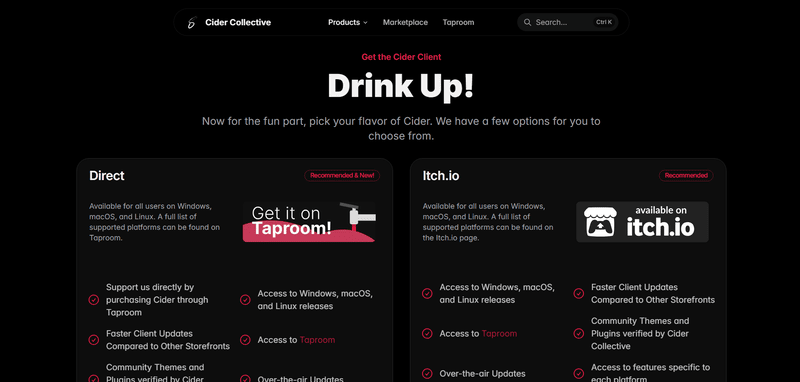Click the Get the Cider Client label
800x382 pixels.
click(401, 57)
